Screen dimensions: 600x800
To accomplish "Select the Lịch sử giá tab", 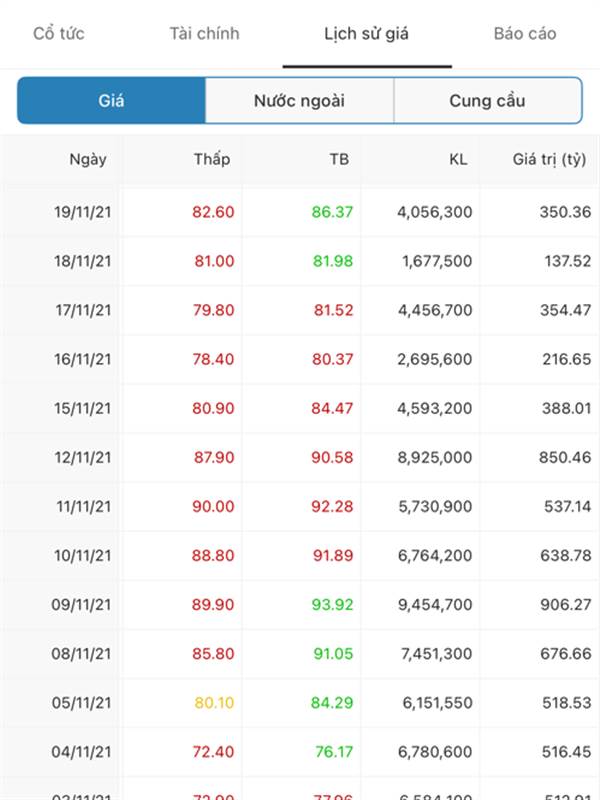I will coord(367,34).
